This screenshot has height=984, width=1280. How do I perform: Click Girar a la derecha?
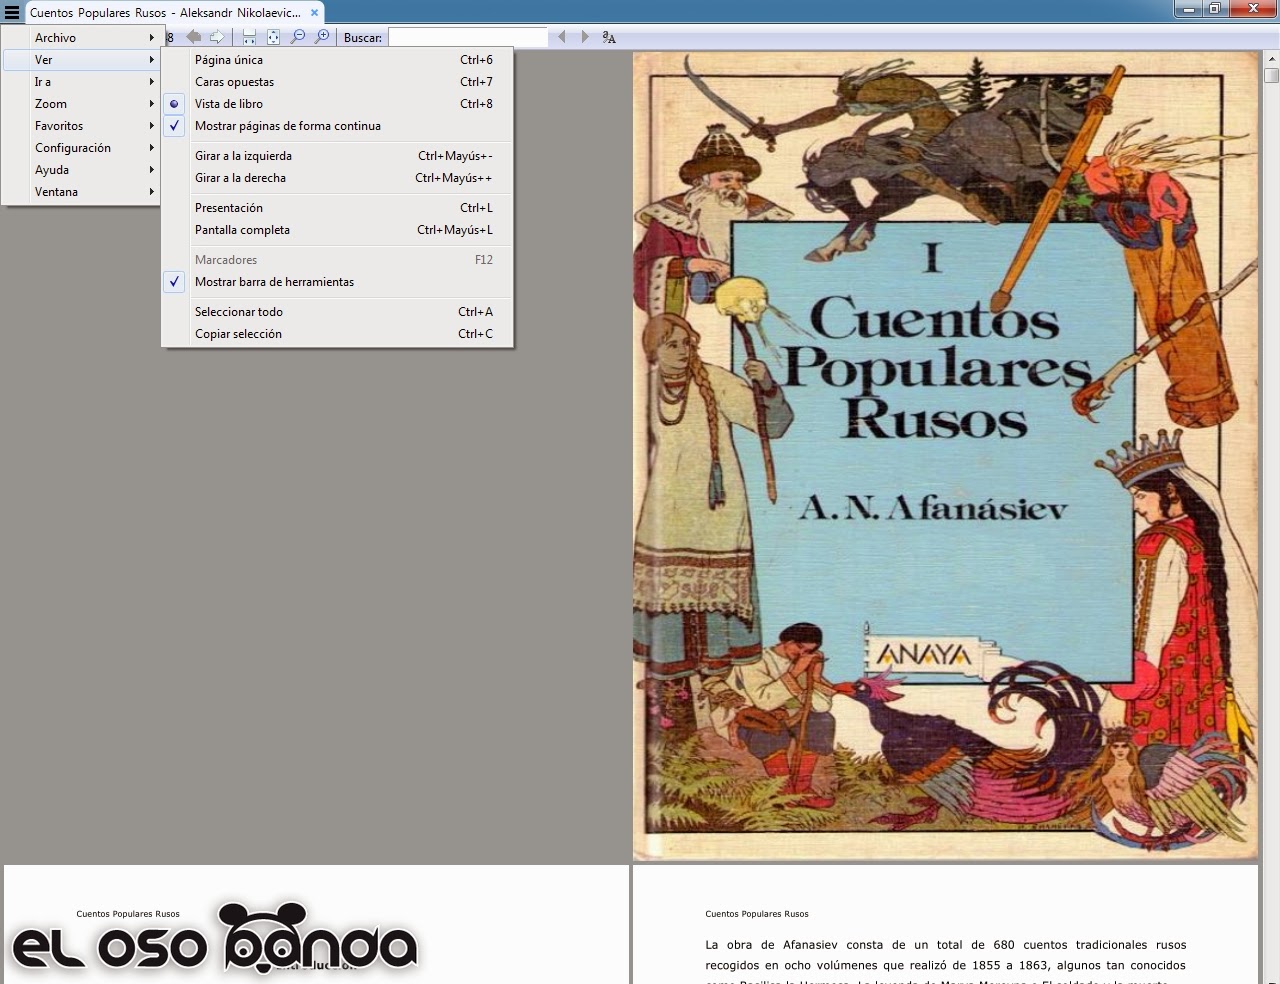[x=338, y=178]
